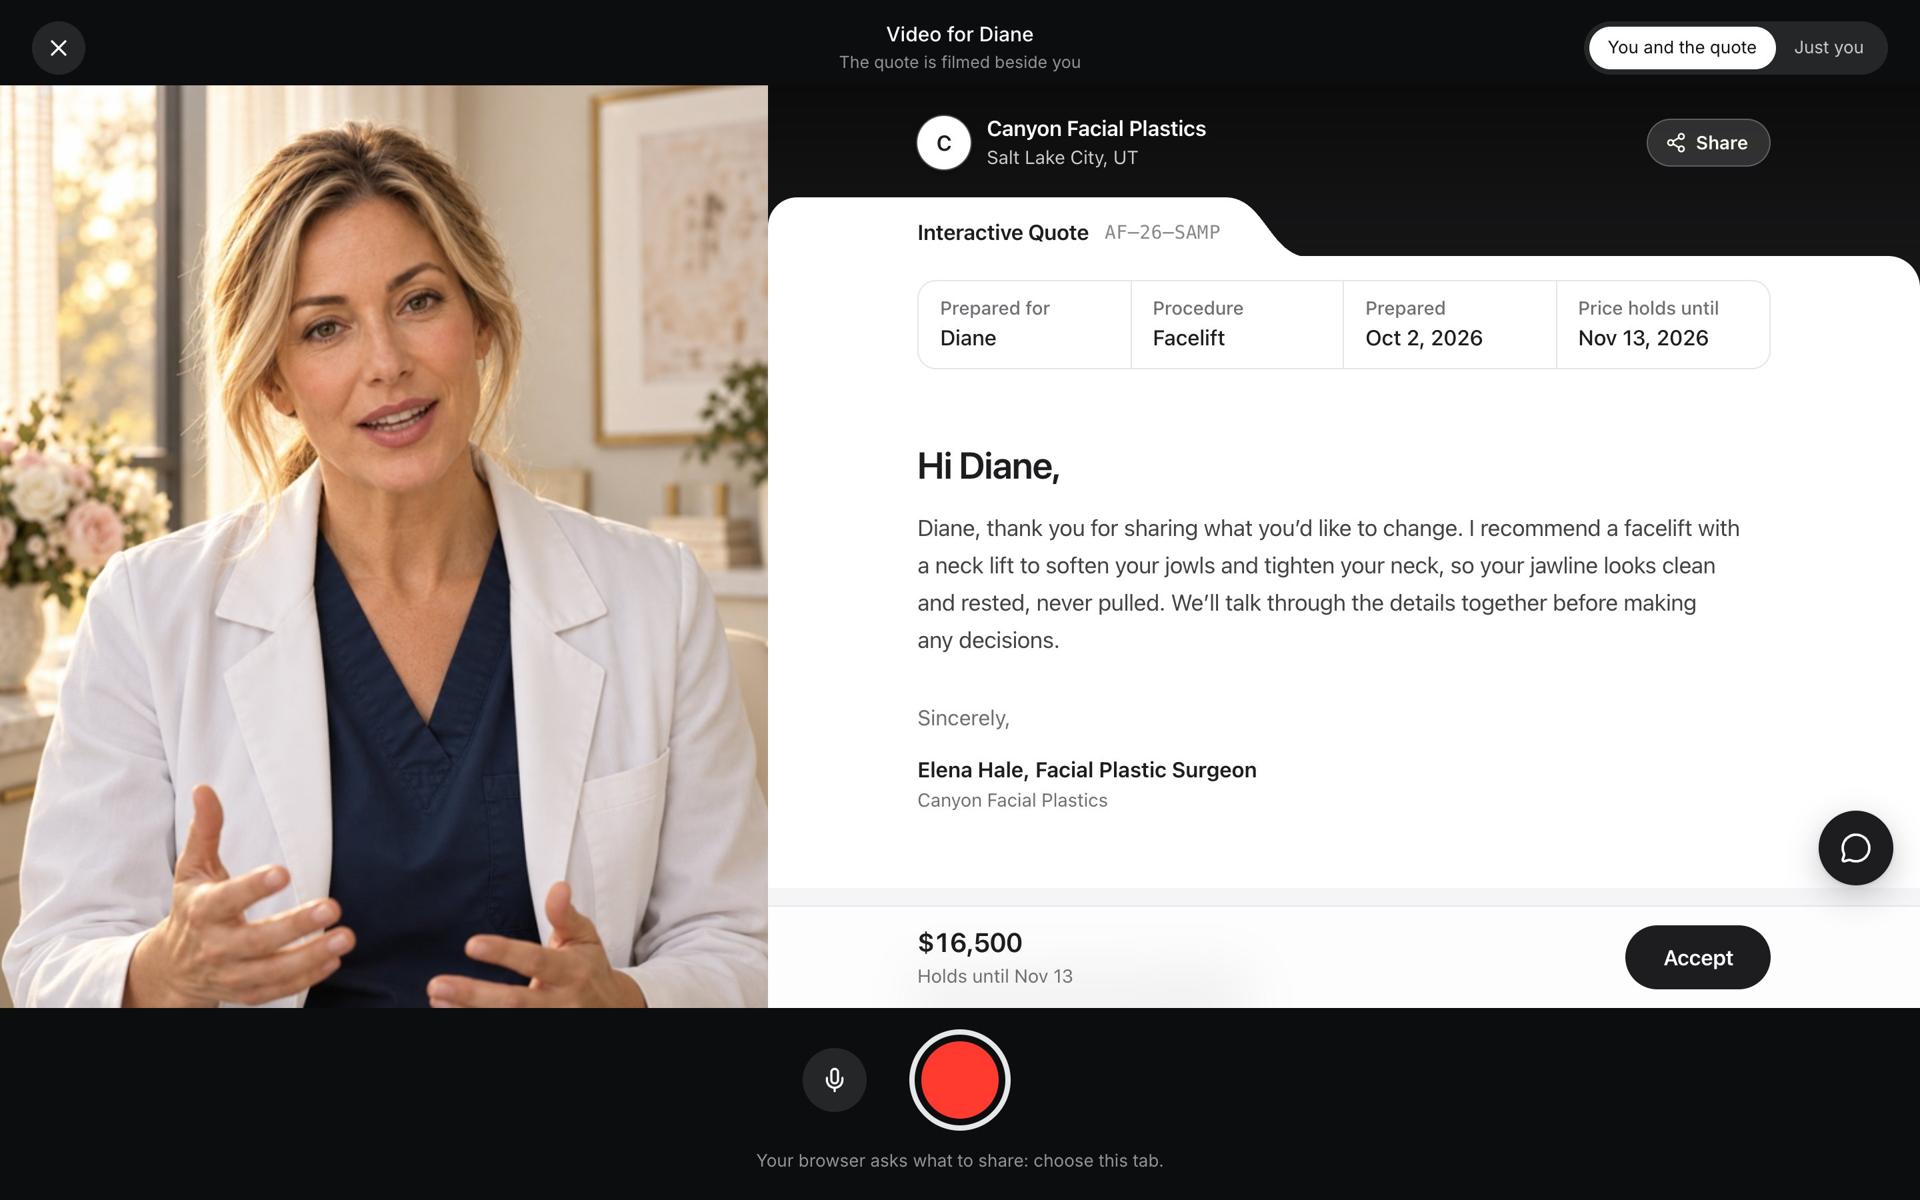The image size is (1920, 1200).
Task: Click the 'Video for Diane' title
Action: [x=960, y=34]
